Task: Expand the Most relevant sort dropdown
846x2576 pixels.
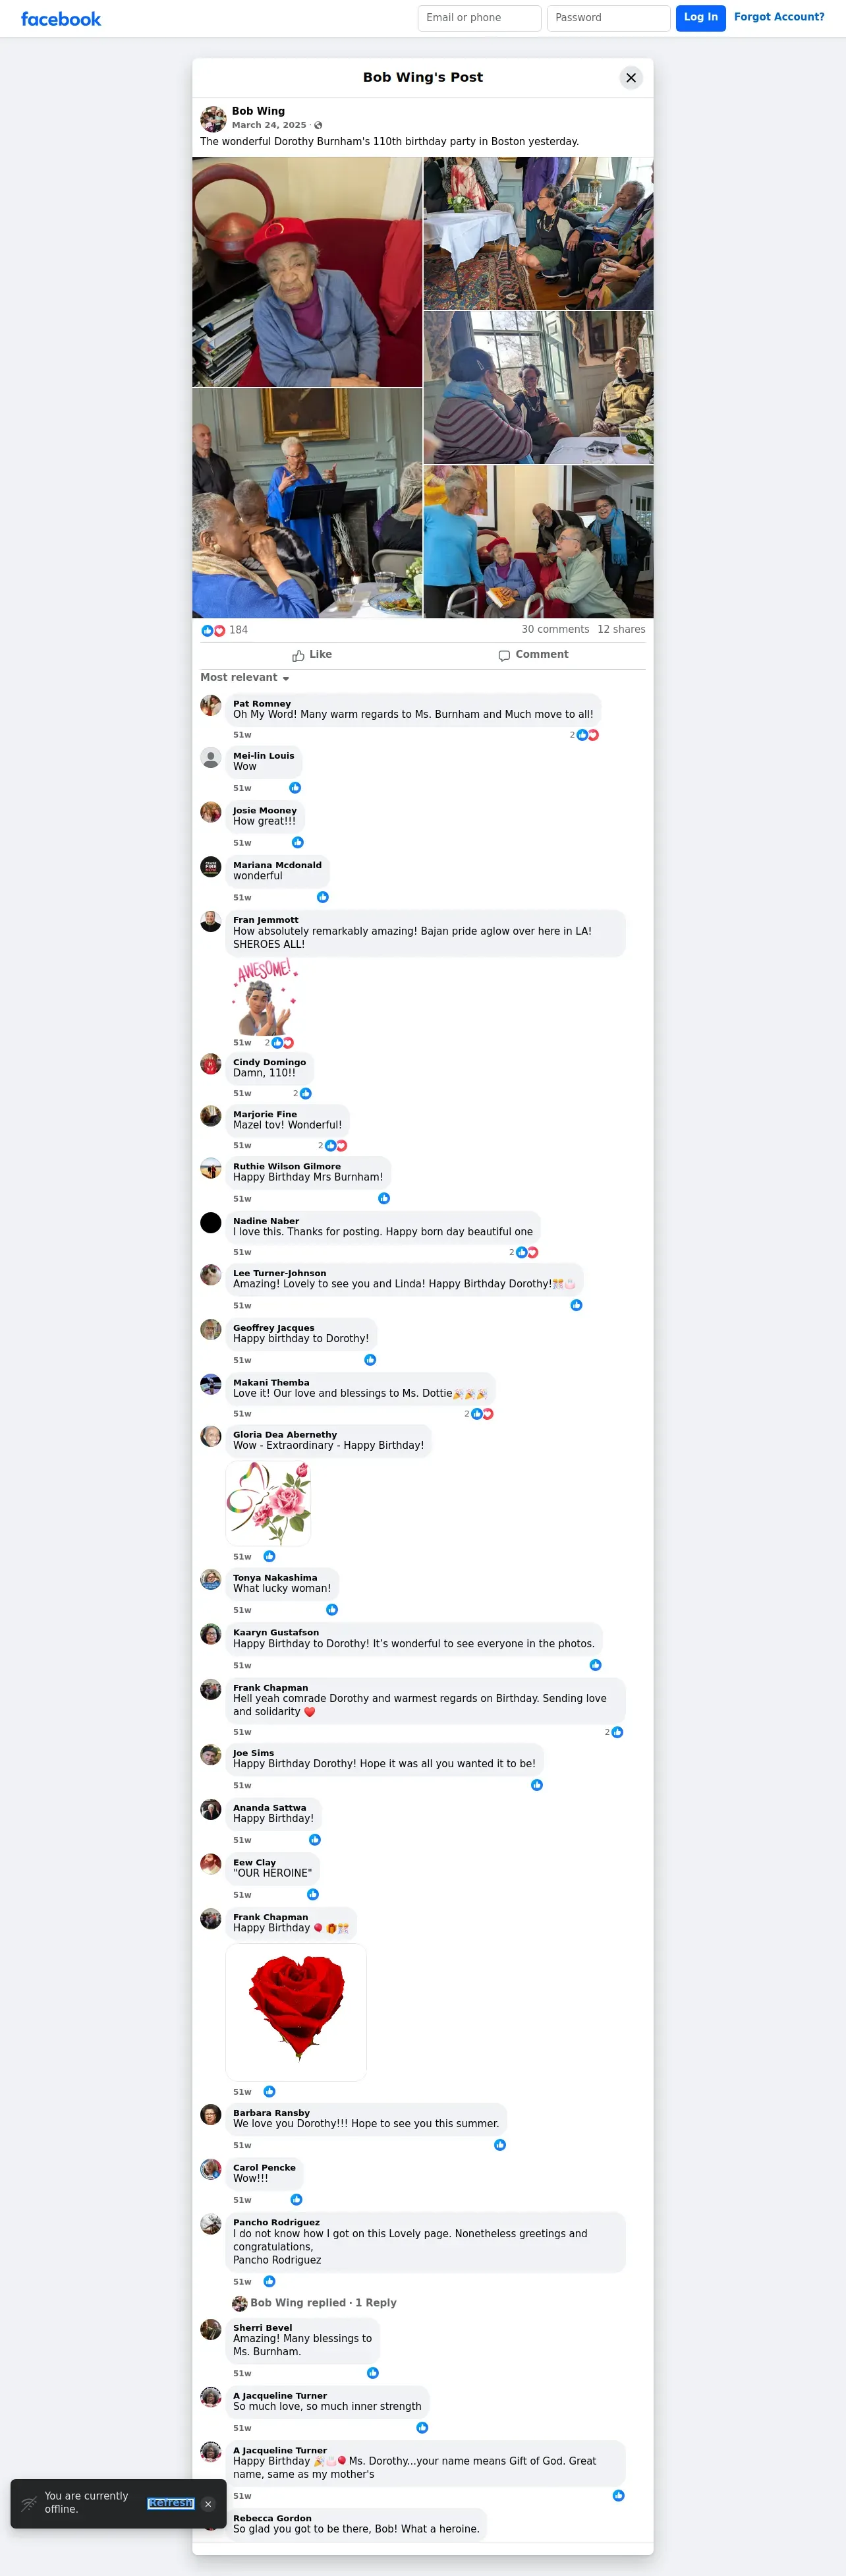Action: (245, 678)
